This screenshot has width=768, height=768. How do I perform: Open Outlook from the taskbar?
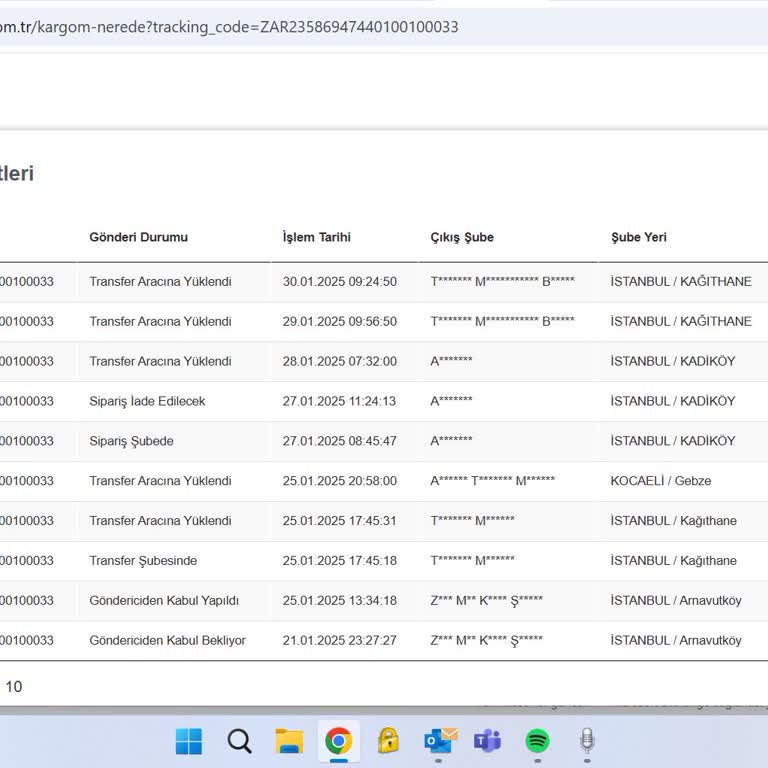[x=439, y=741]
